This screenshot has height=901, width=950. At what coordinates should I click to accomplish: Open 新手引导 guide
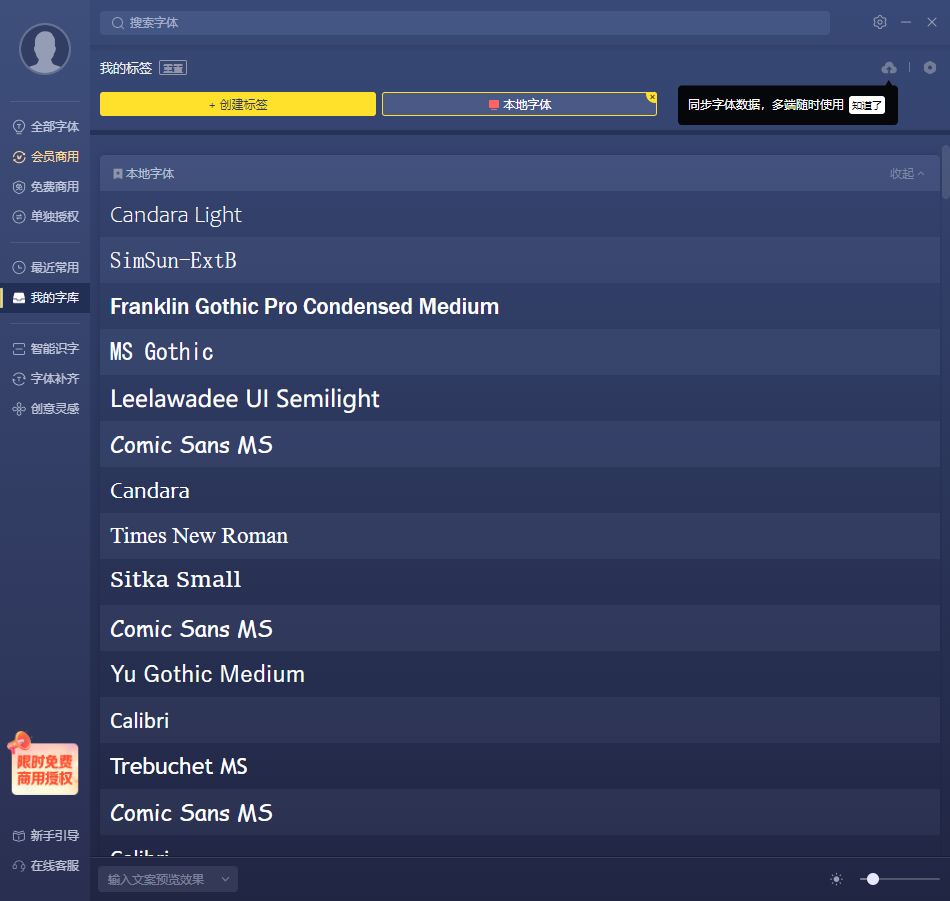coord(45,836)
